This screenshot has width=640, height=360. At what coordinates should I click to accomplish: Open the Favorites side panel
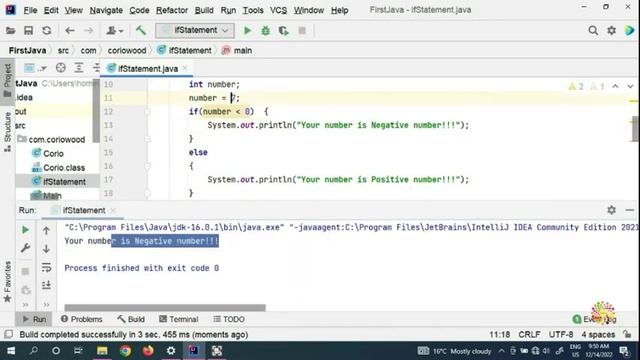7,282
